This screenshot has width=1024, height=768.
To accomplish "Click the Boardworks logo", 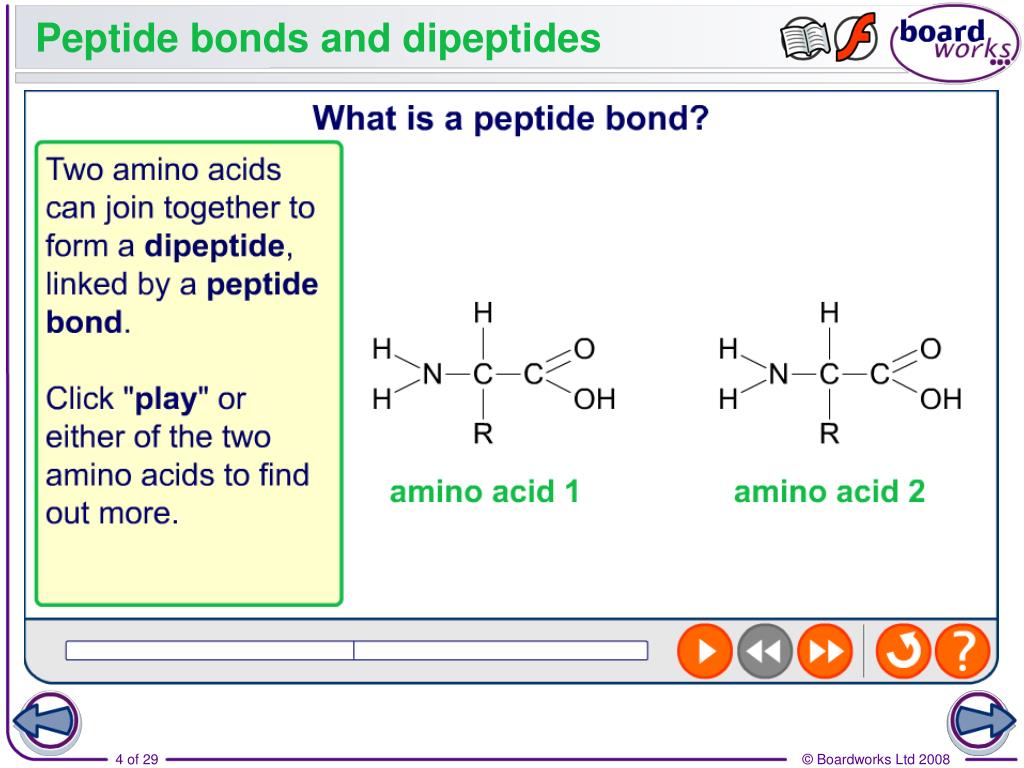I will click(x=954, y=42).
